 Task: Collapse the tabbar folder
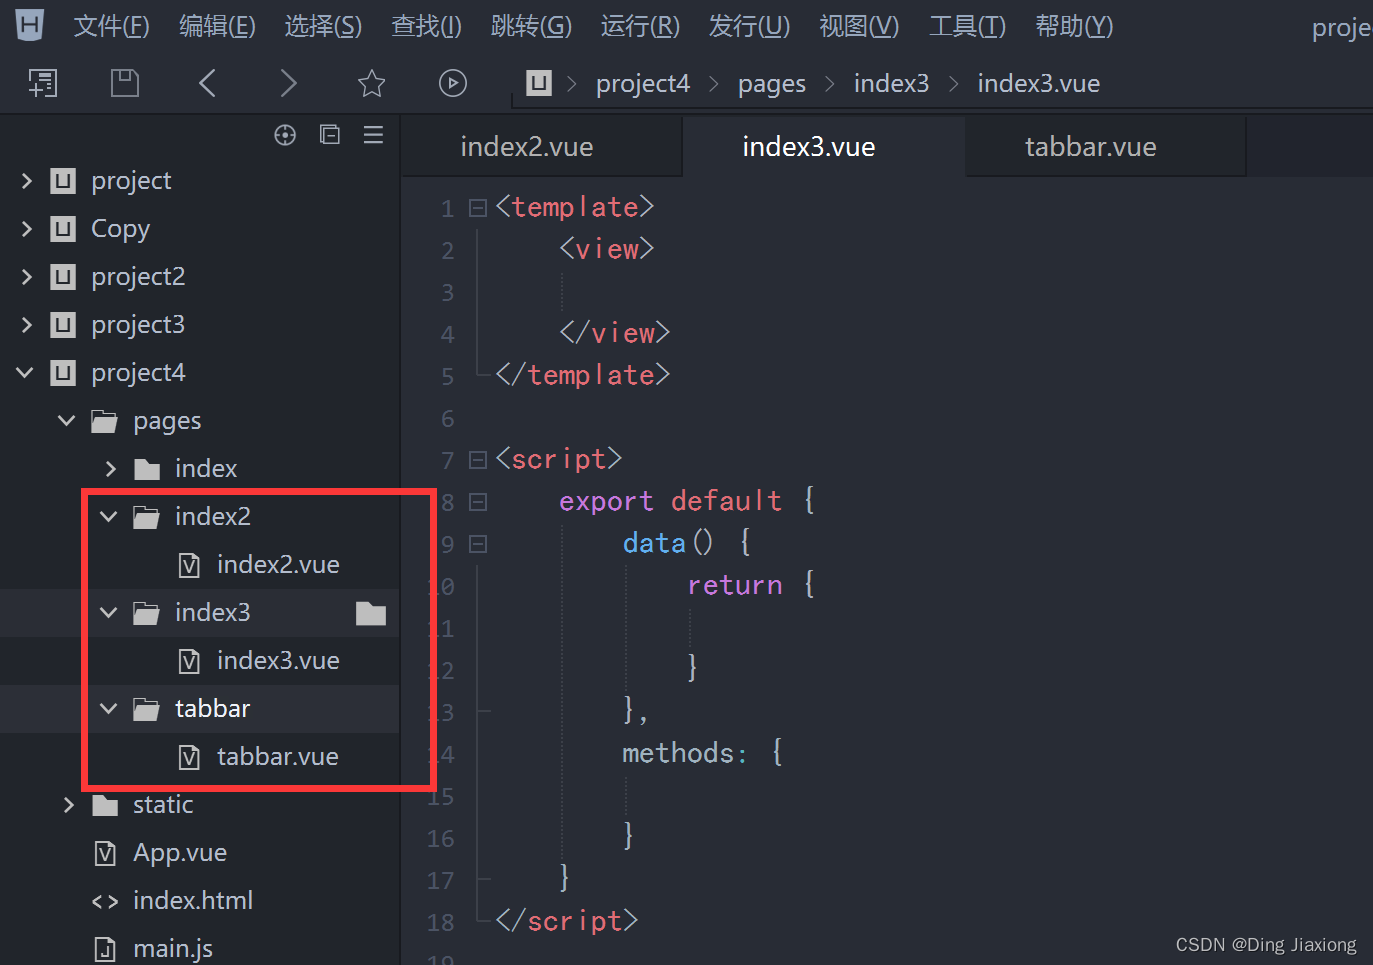pyautogui.click(x=109, y=709)
